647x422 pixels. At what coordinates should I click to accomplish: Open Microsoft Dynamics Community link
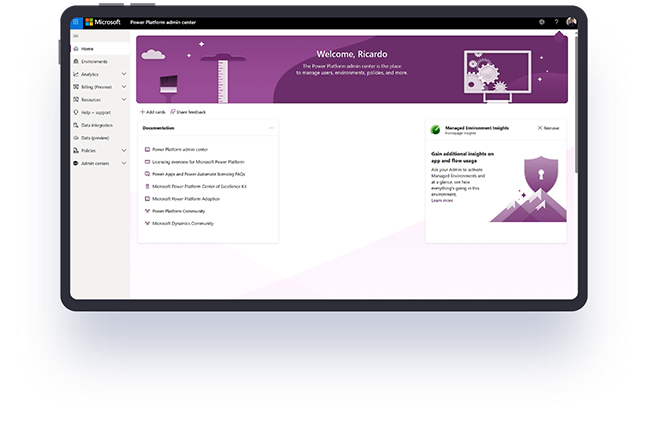[x=183, y=223]
